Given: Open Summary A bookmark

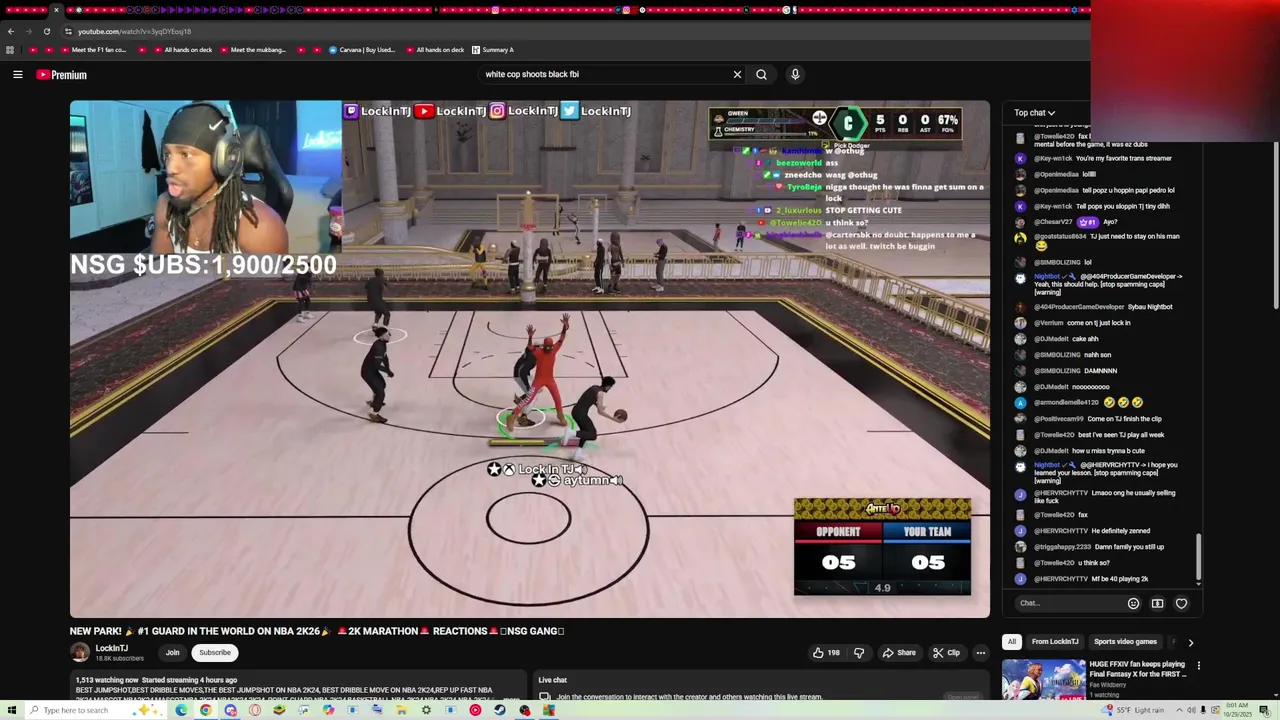Looking at the screenshot, I should tap(491, 50).
